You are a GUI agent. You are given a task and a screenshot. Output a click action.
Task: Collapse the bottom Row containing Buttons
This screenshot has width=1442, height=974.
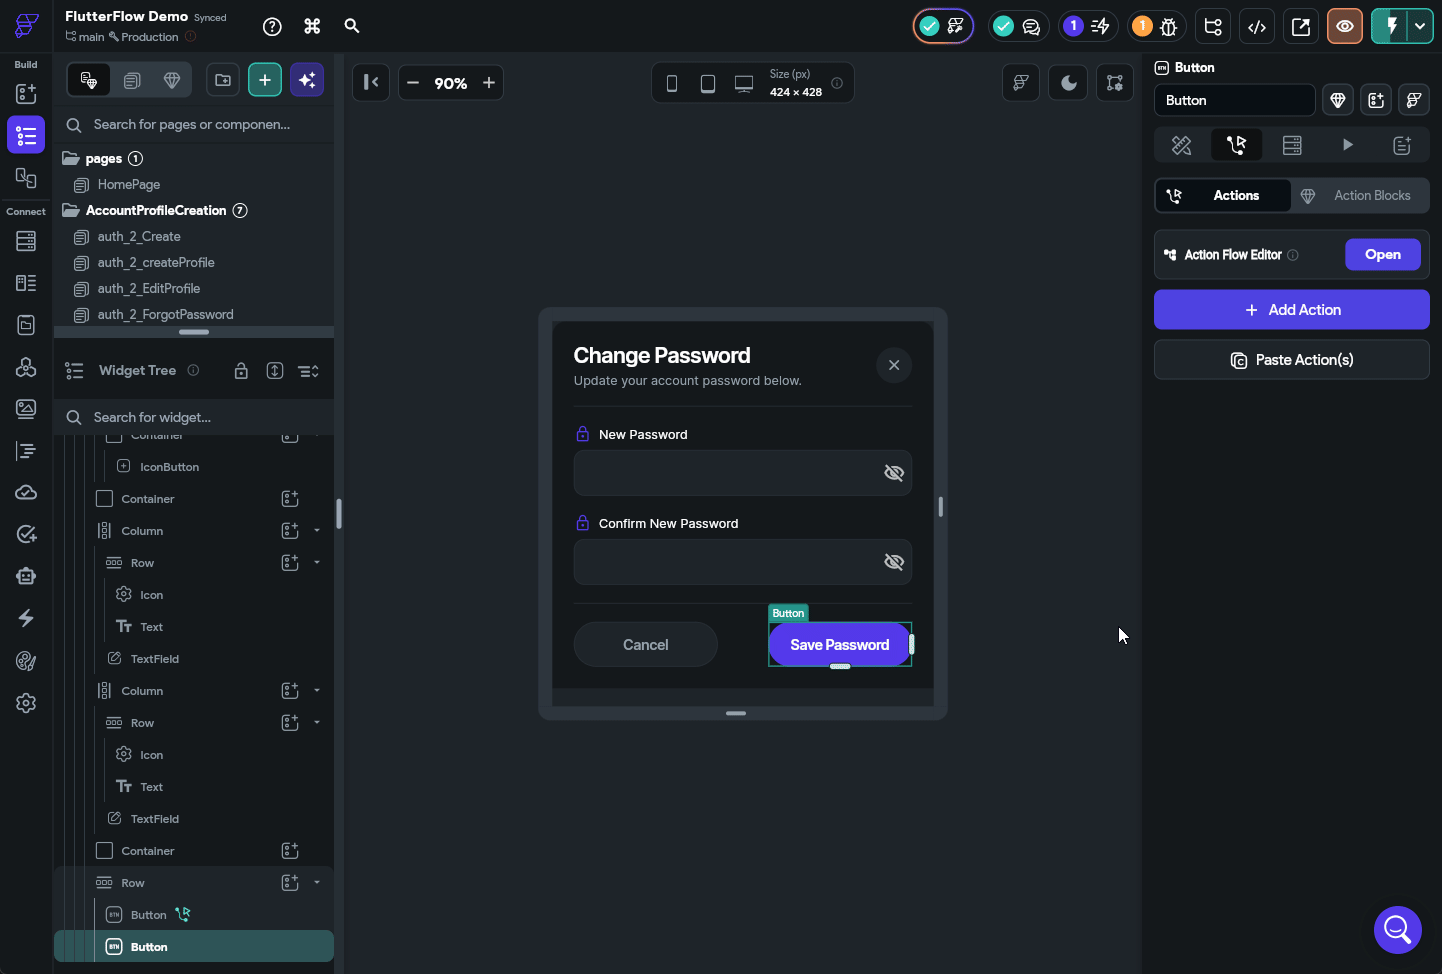tap(317, 883)
